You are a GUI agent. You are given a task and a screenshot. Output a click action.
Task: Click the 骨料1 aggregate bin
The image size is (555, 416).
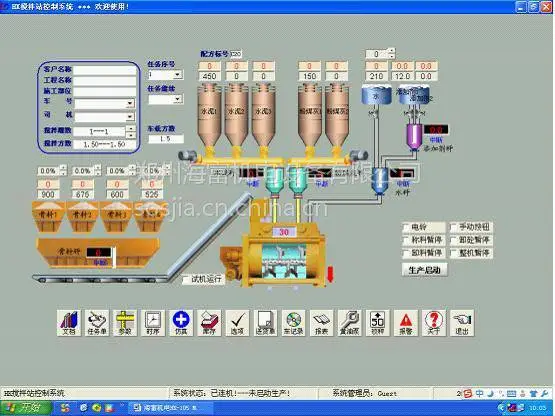click(x=48, y=216)
